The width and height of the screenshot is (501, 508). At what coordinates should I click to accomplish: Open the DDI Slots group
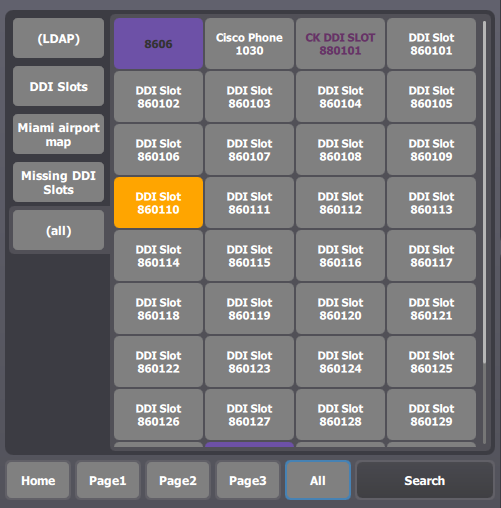(x=58, y=86)
